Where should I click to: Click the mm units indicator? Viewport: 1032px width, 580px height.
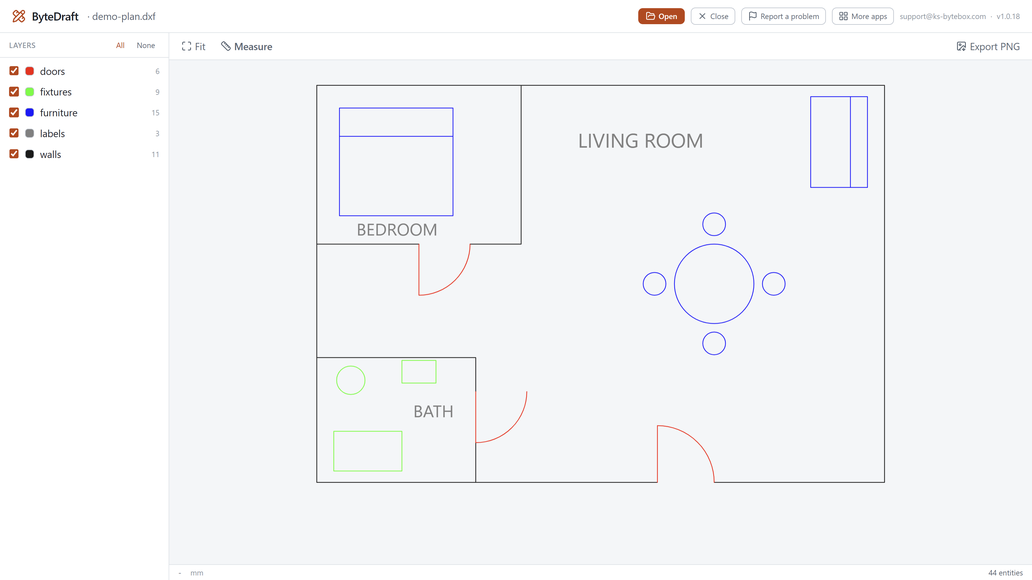coord(197,573)
